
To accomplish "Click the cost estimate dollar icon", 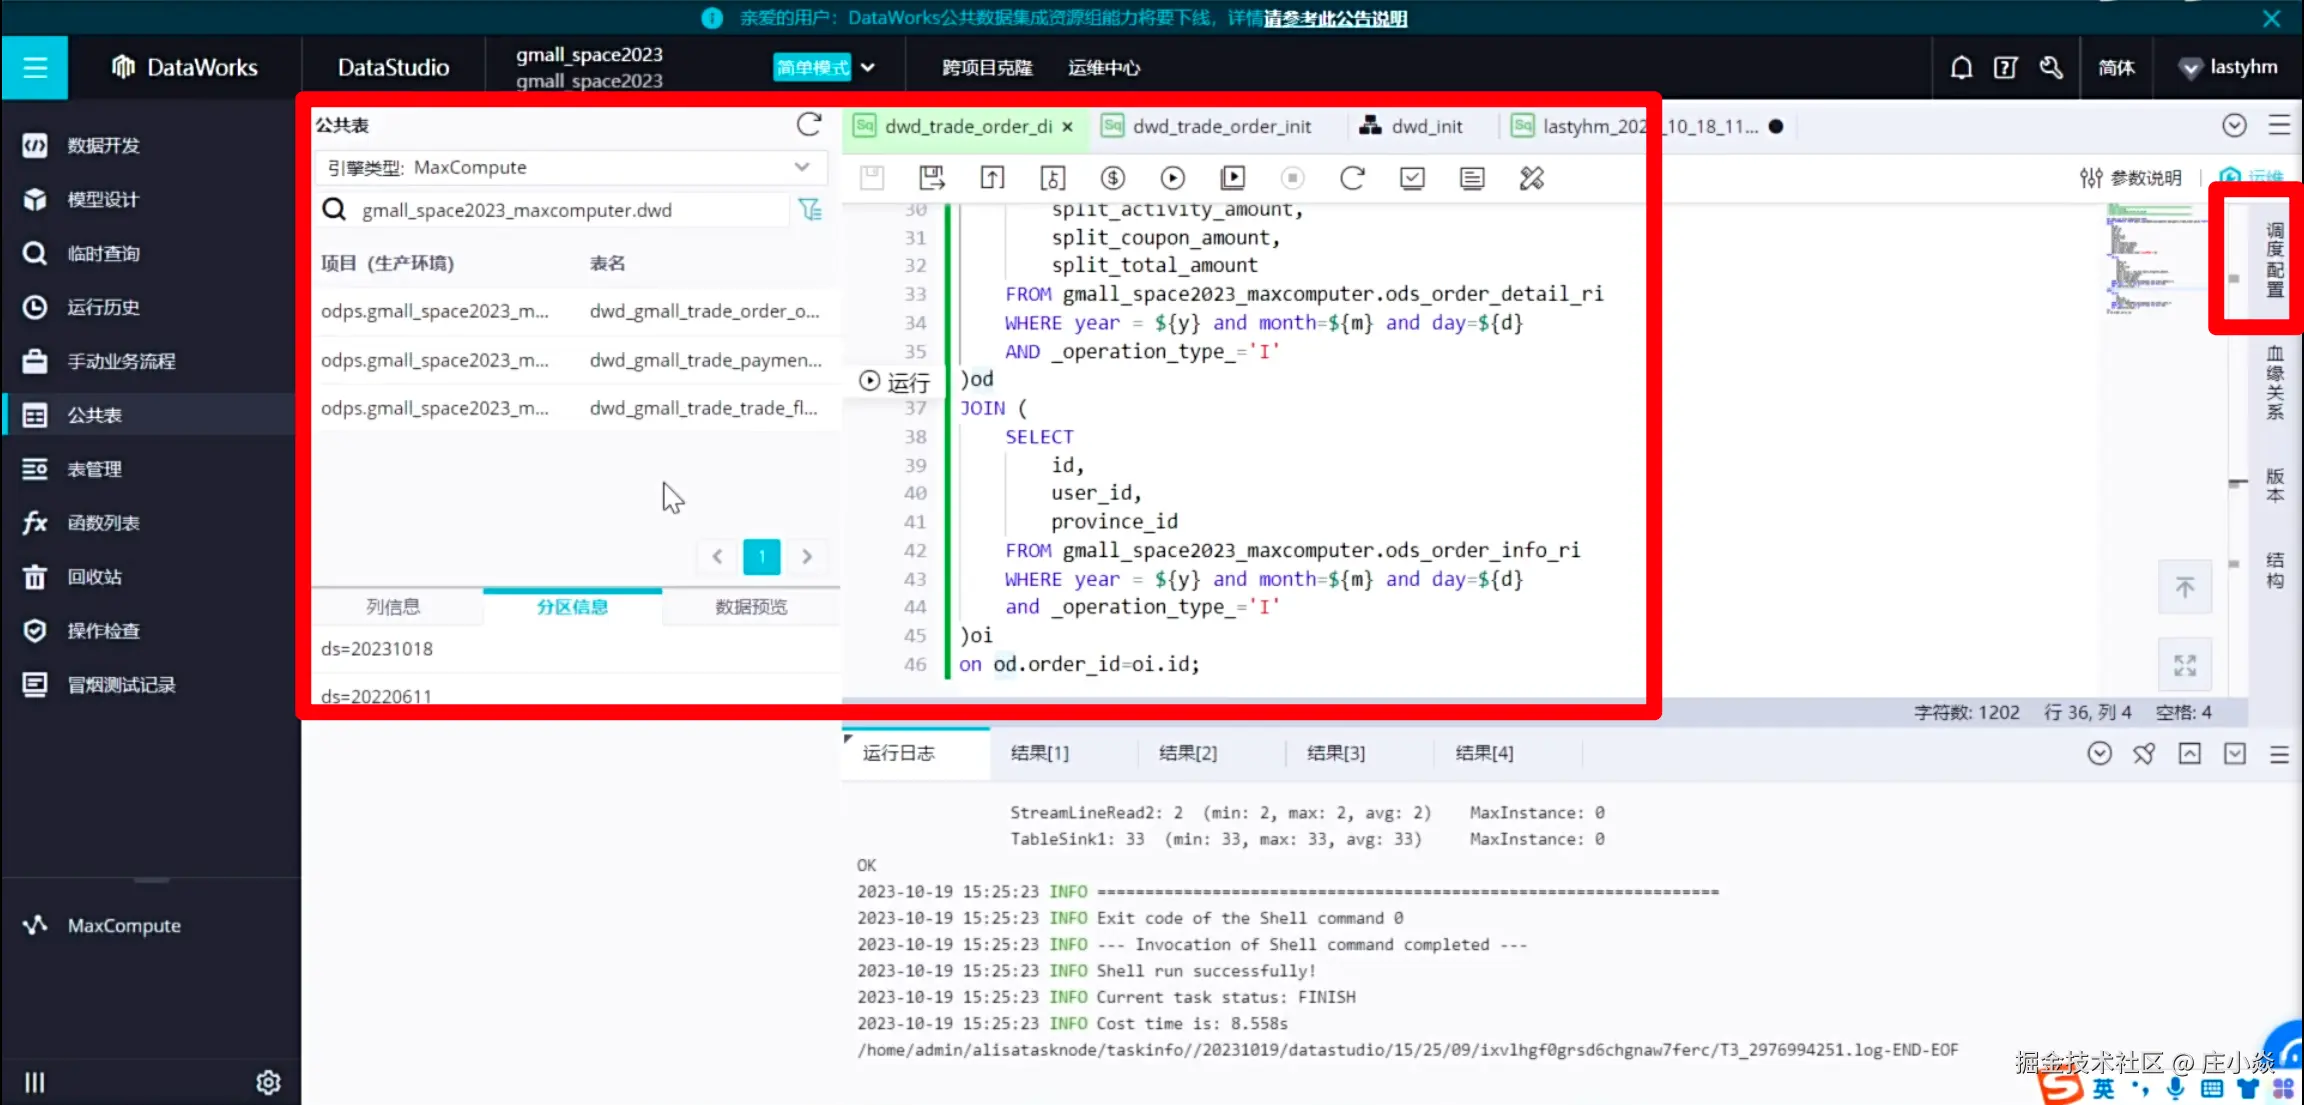I will pos(1112,178).
